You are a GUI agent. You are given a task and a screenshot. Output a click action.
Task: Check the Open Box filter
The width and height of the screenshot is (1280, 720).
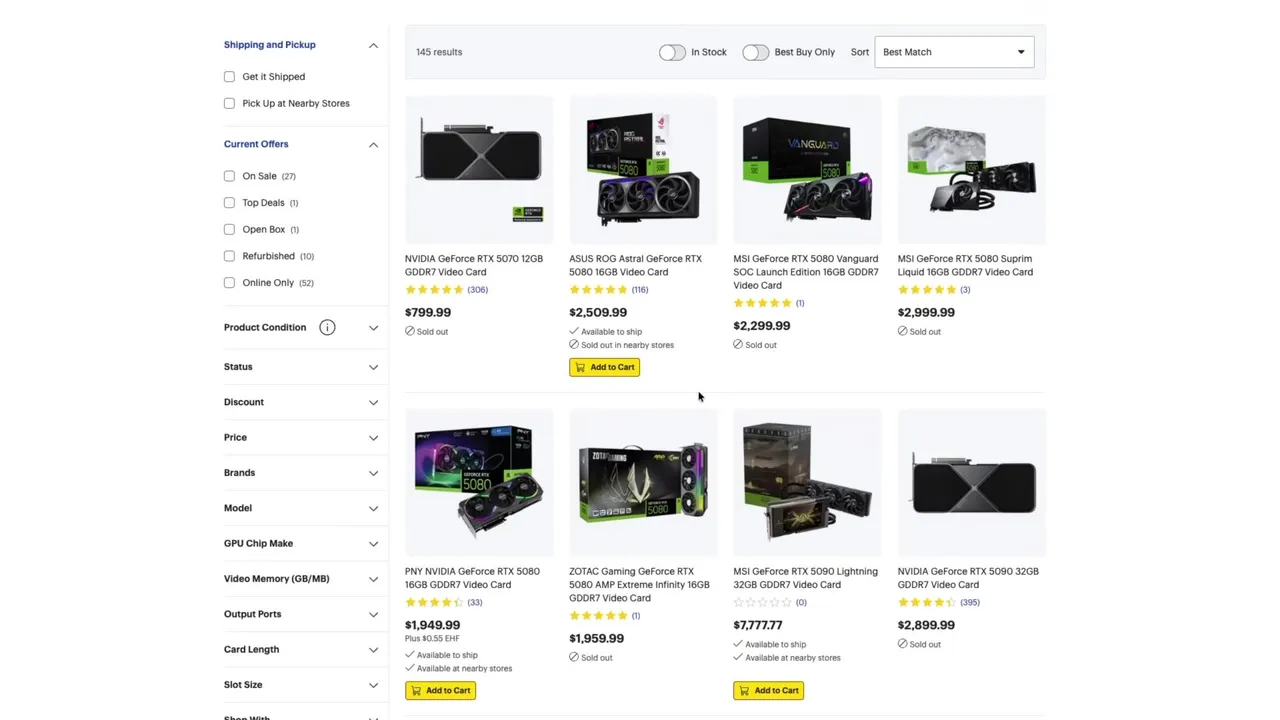(x=229, y=229)
